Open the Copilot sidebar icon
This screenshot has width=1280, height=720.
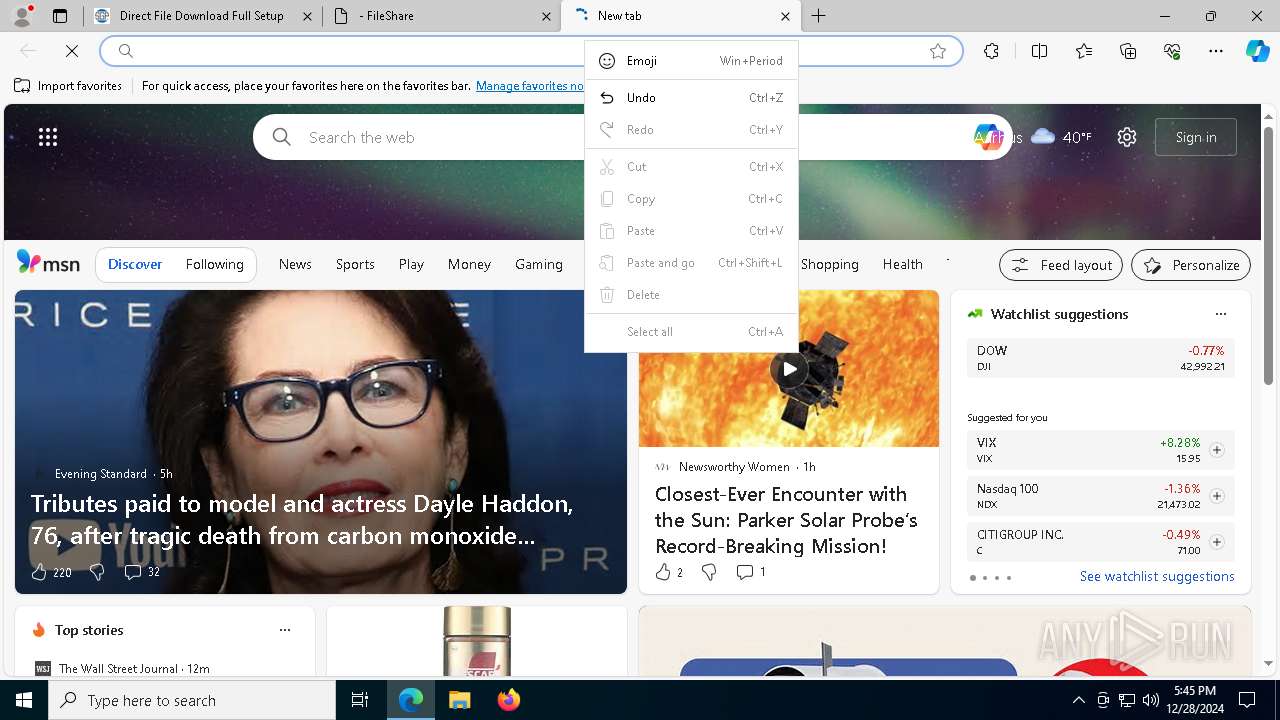tap(1257, 51)
